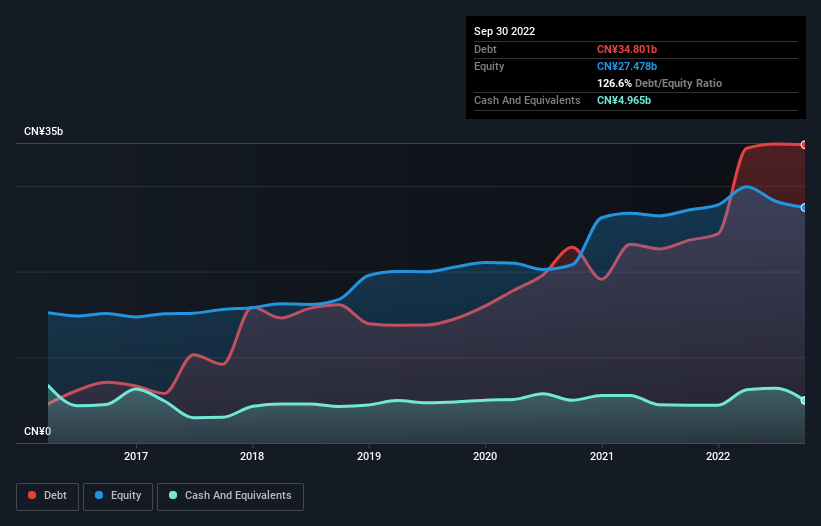Select the 2018 x-axis label
This screenshot has height=526, width=821.
coord(252,456)
